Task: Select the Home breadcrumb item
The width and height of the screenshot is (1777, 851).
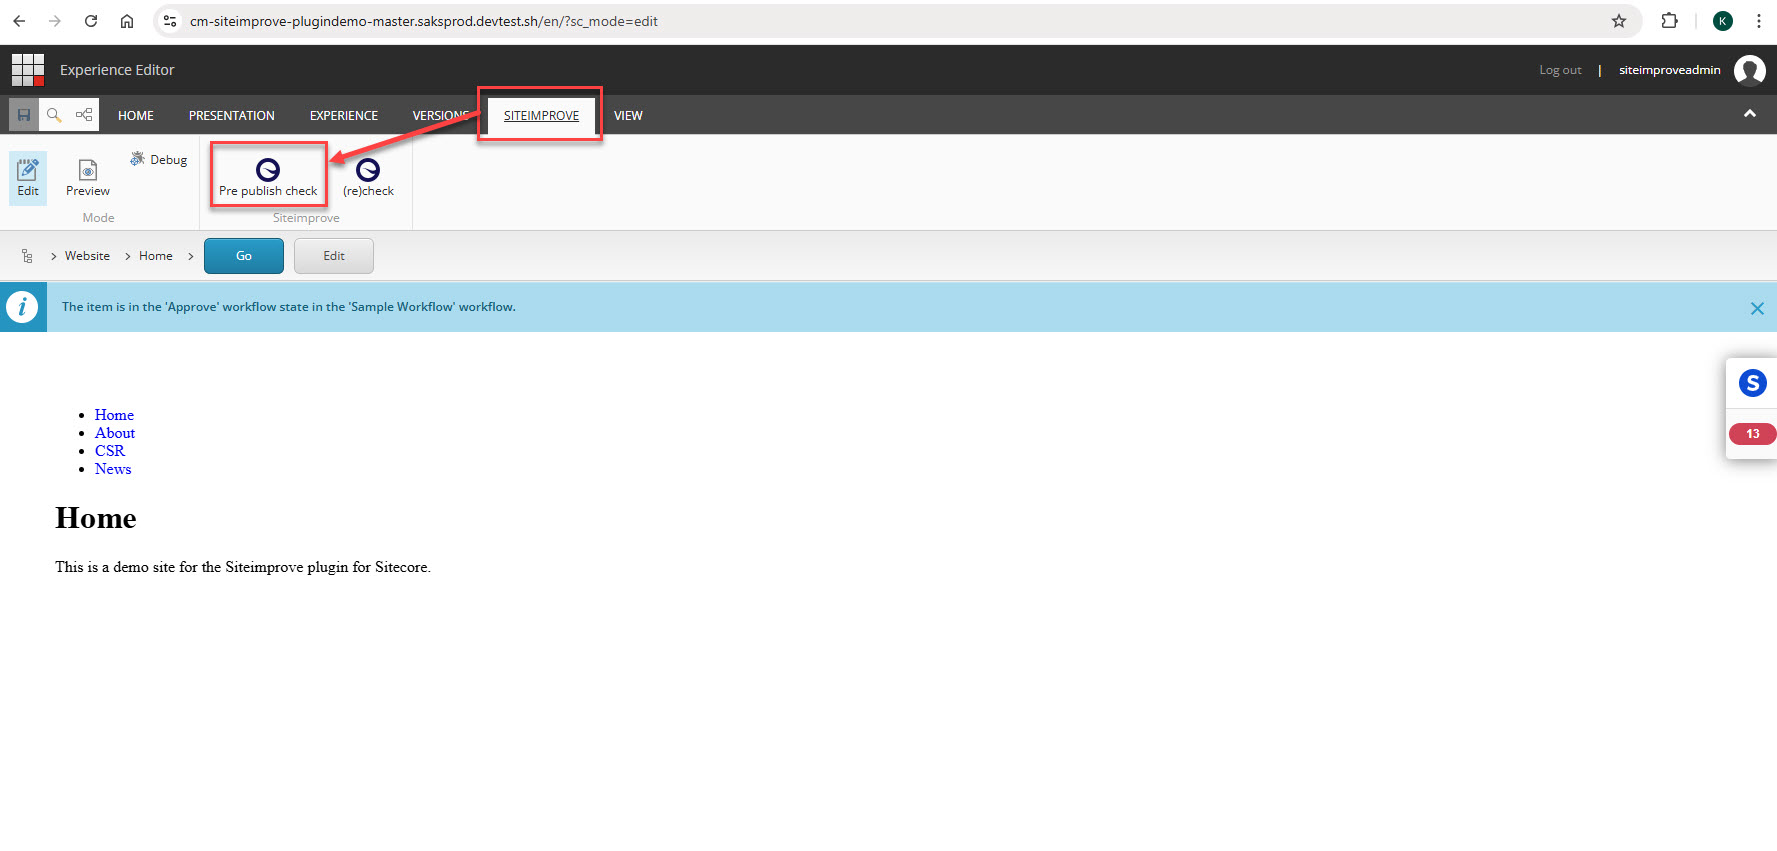Action: [156, 256]
